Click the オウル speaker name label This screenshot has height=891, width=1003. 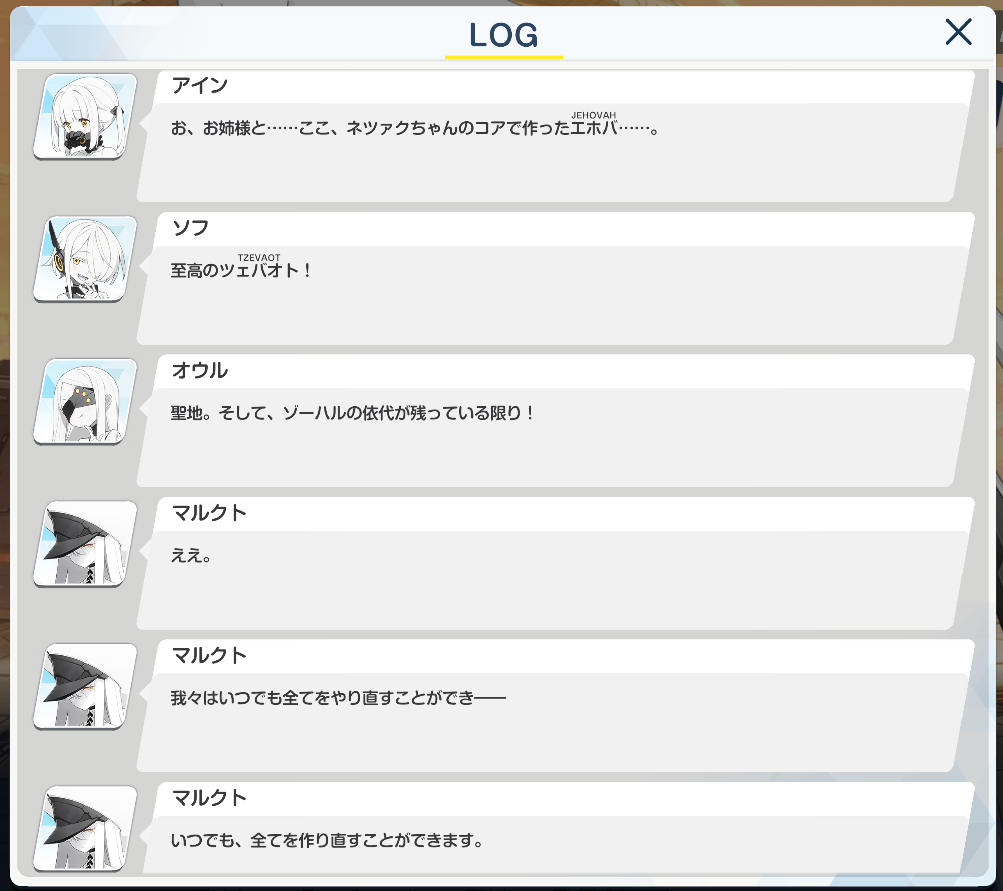click(x=200, y=370)
